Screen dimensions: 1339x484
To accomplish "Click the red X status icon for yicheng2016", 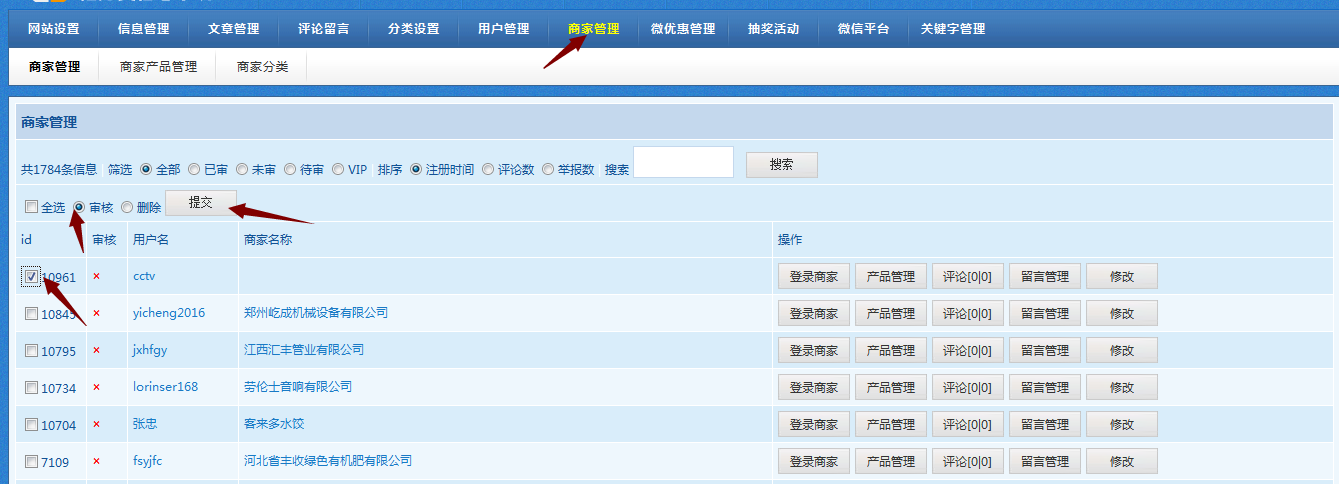I will (97, 313).
